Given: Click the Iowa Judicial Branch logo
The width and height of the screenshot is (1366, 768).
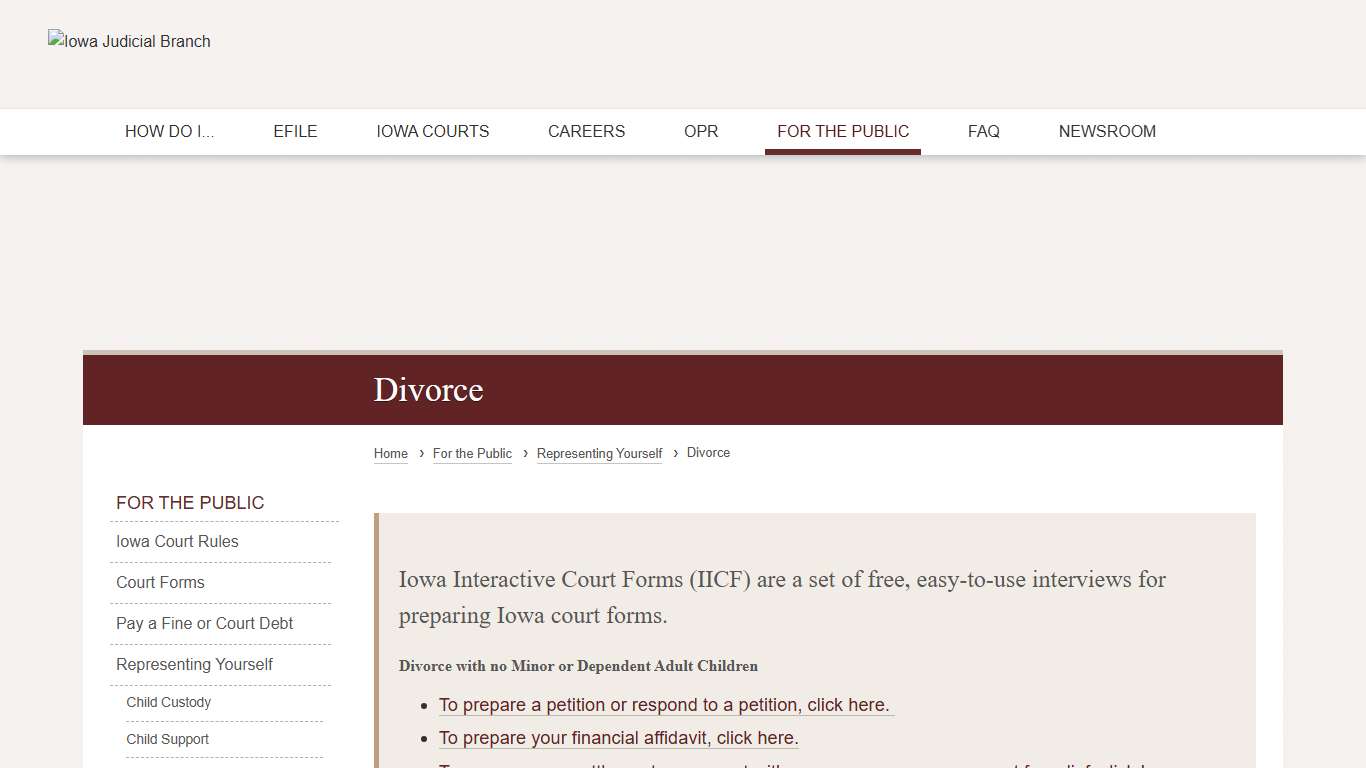Looking at the screenshot, I should [129, 41].
